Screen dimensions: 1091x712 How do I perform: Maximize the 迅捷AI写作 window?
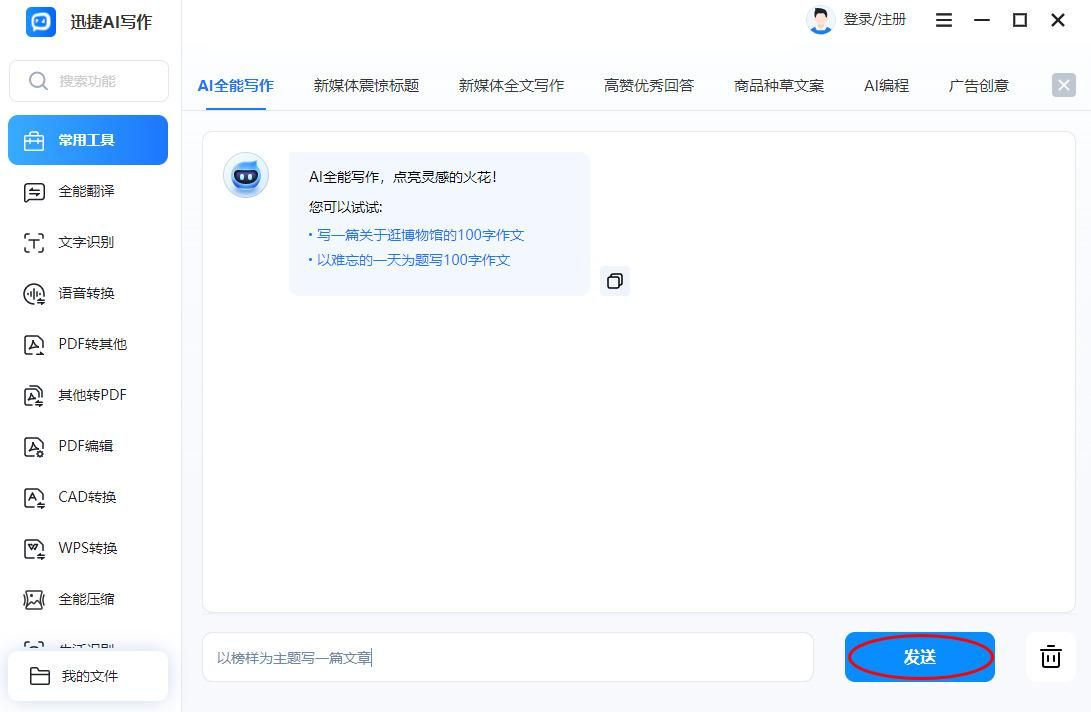click(1019, 20)
